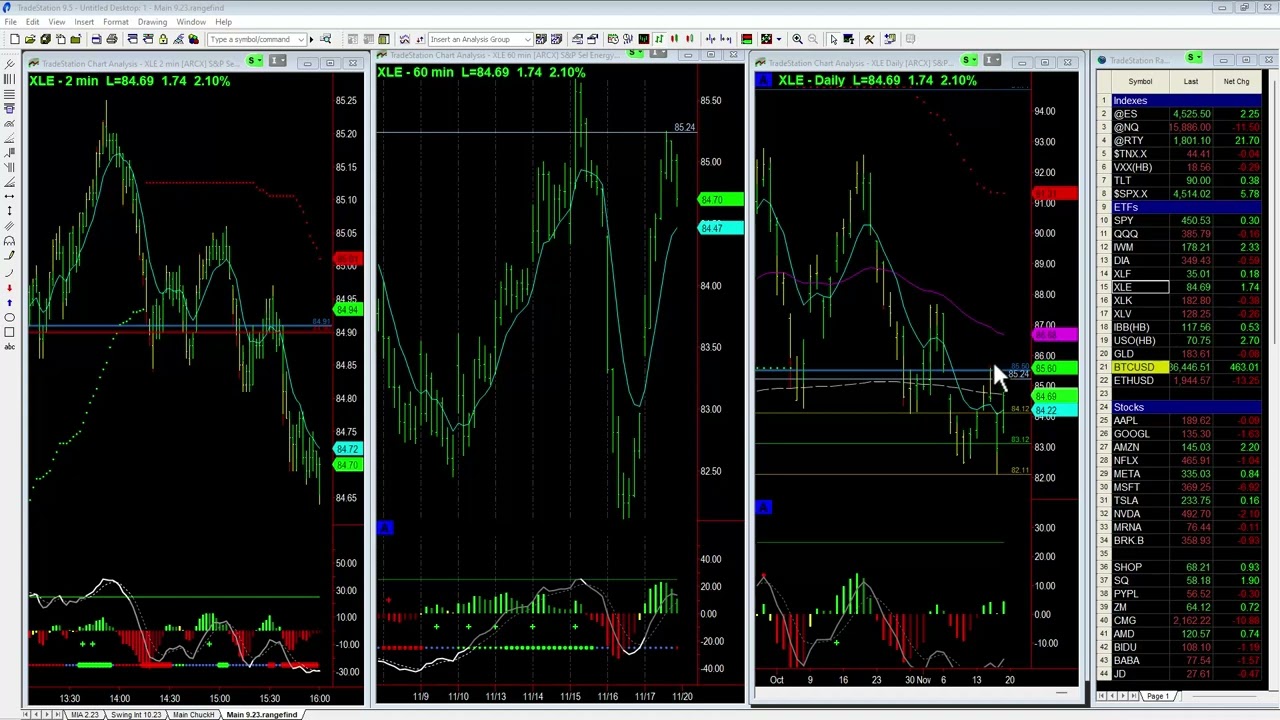The height and width of the screenshot is (720, 1280).
Task: Click the New document toolbar icon
Action: pos(15,39)
